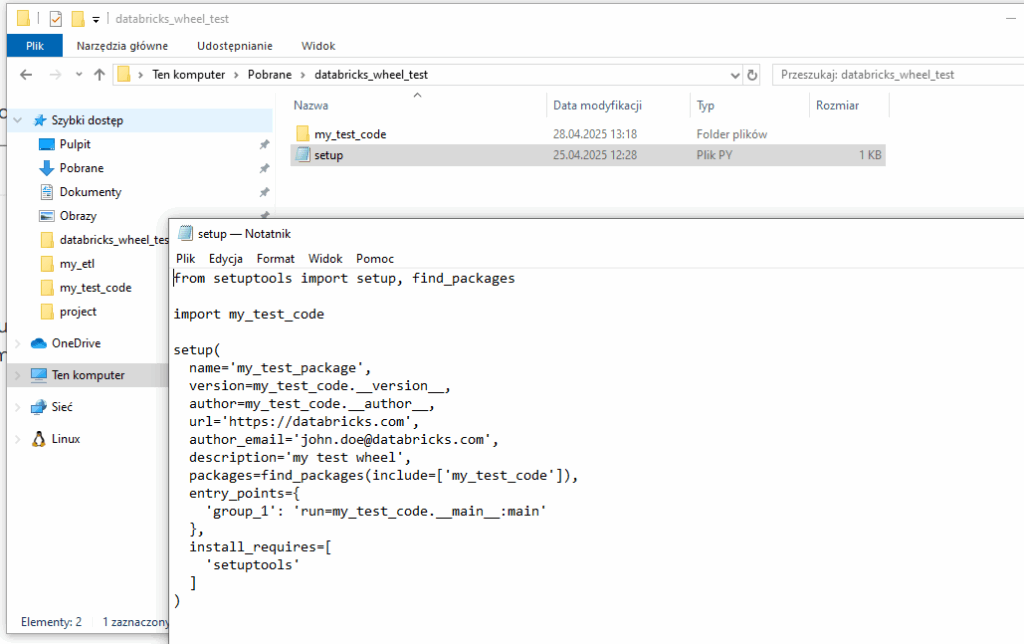The width and height of the screenshot is (1024, 644).
Task: Collapse the Szybki dostęp section
Action: pyautogui.click(x=16, y=120)
